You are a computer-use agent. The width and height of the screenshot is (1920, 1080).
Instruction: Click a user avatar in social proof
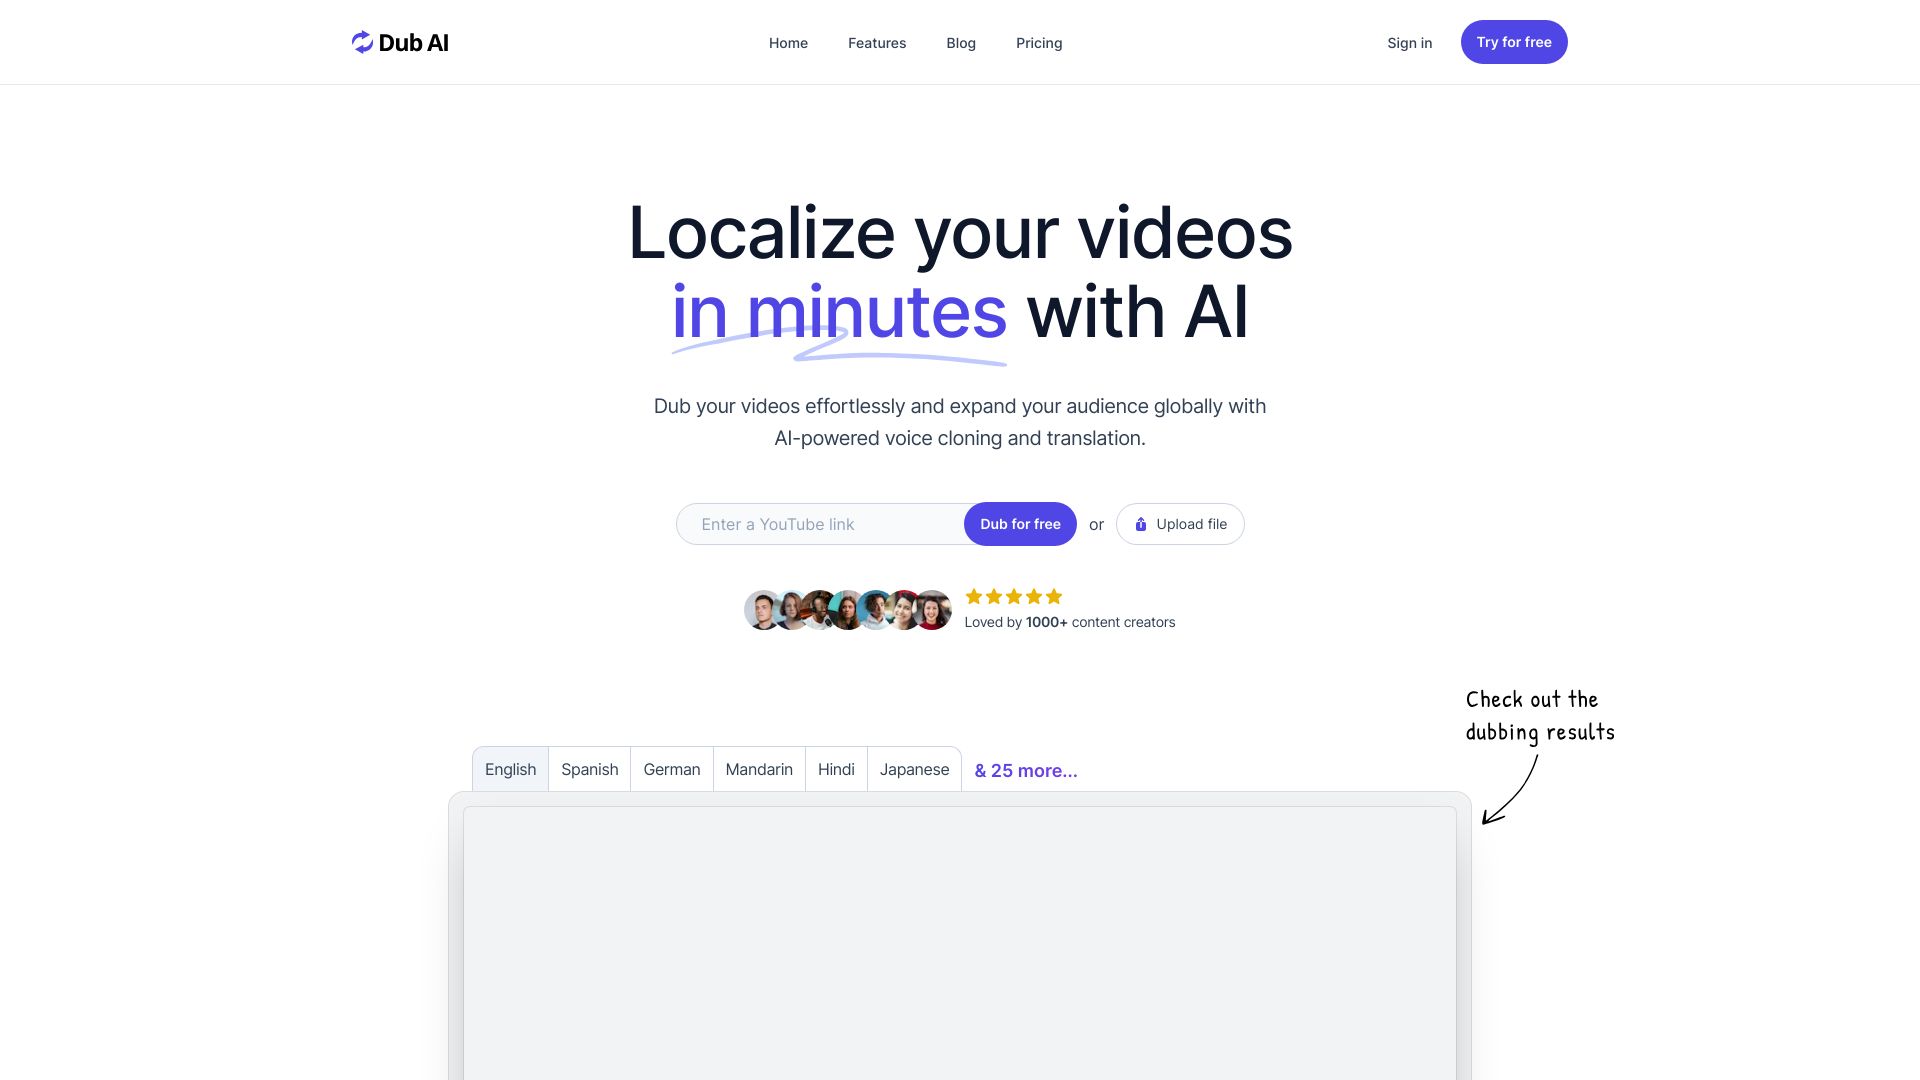(x=765, y=609)
